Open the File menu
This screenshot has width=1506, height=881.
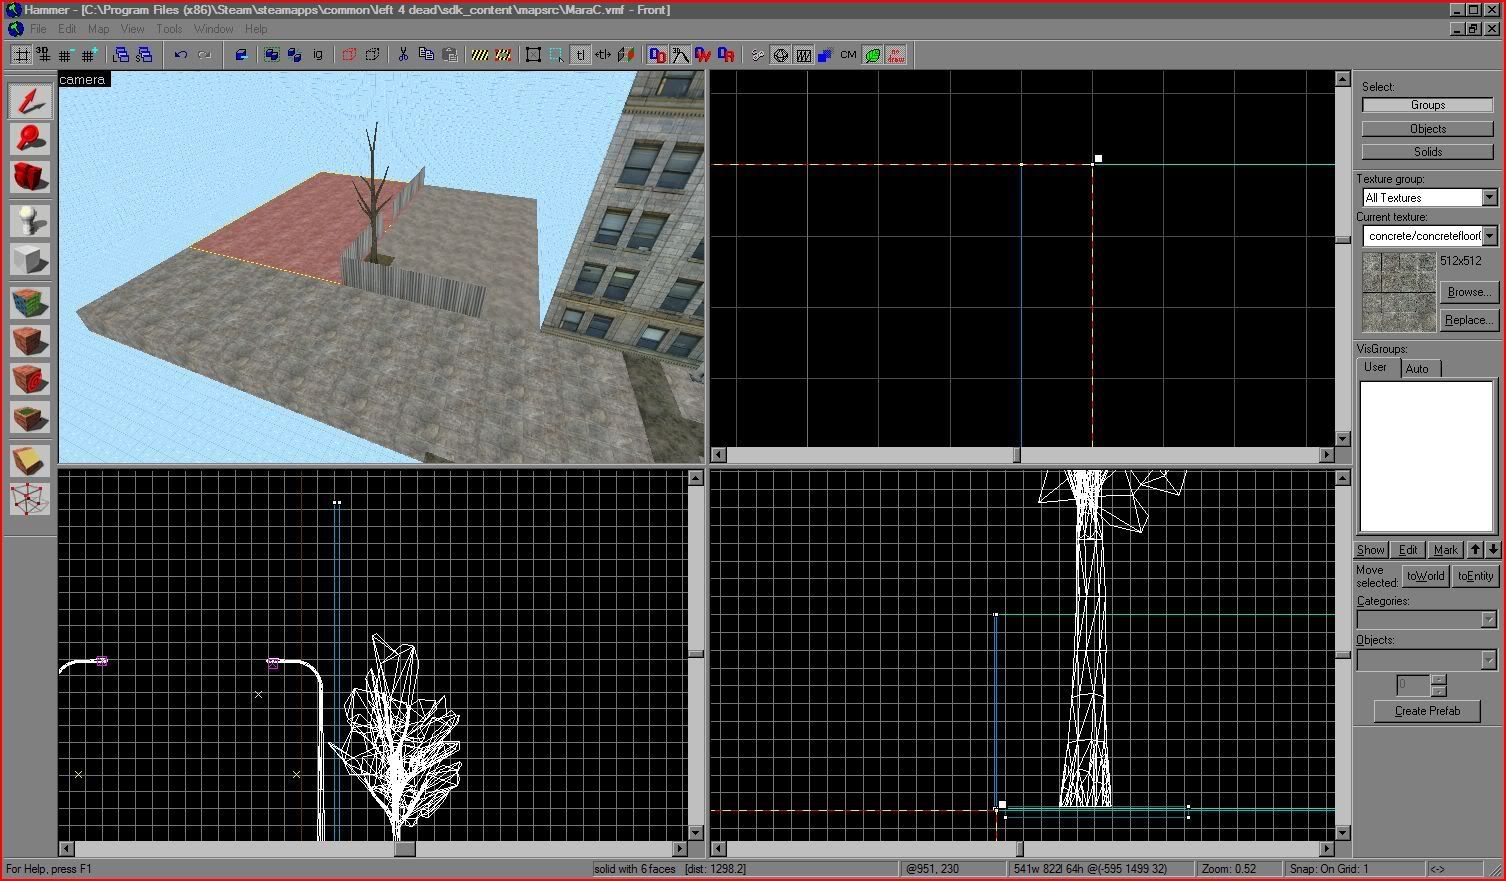38,29
